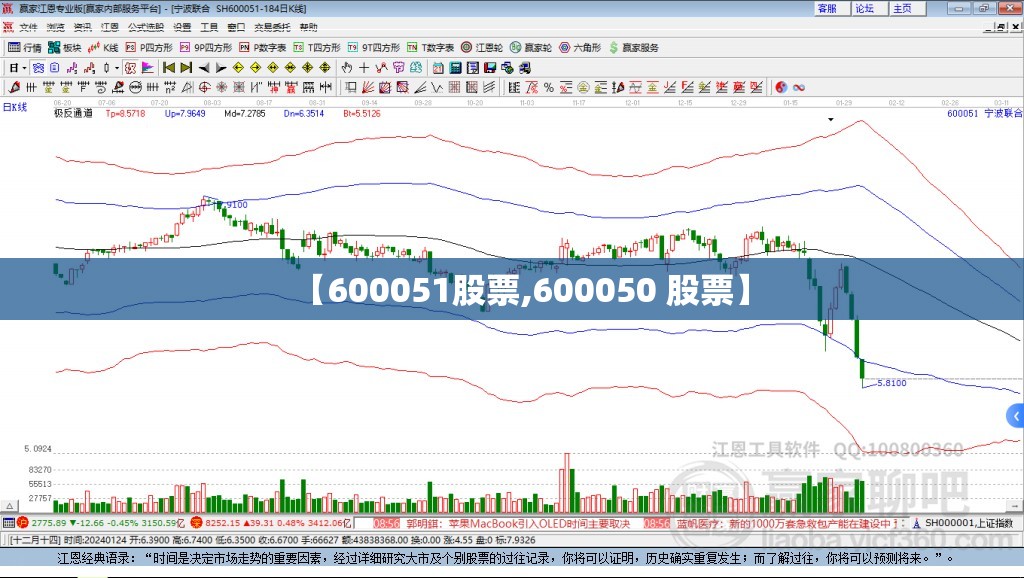Switch to the K线 chart view
This screenshot has height=578, width=1024.
pos(103,47)
